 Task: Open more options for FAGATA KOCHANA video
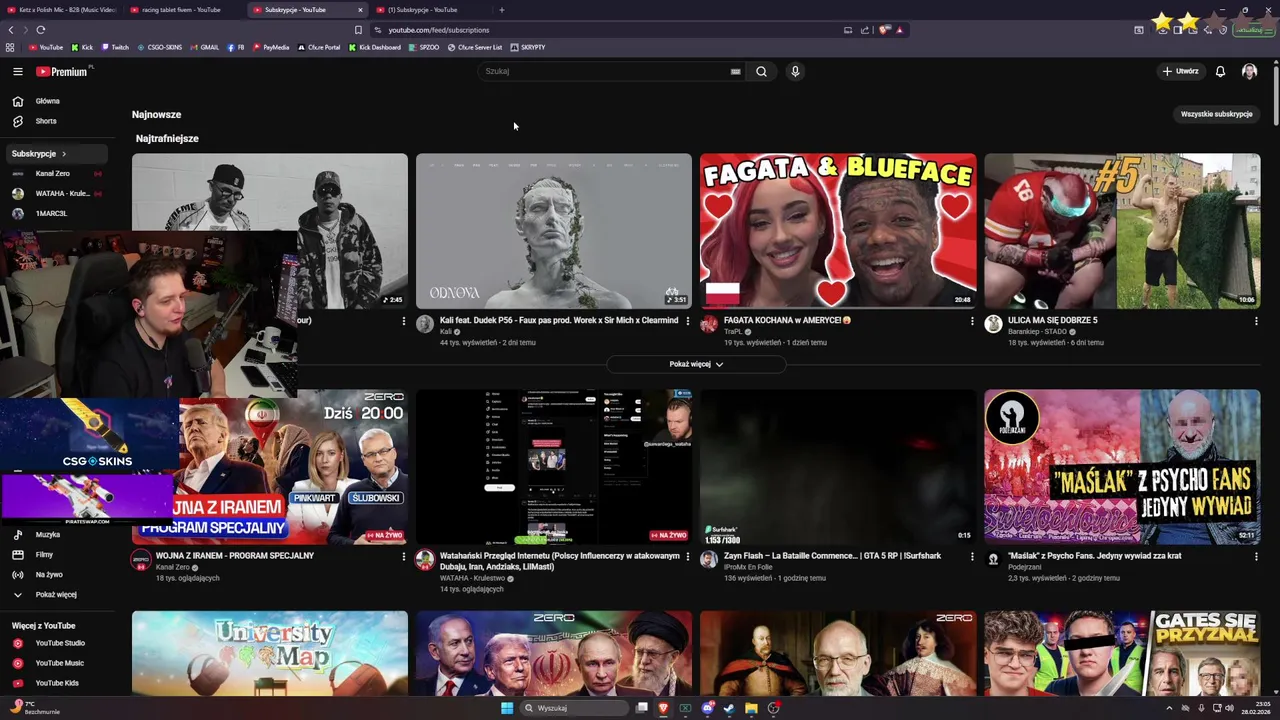tap(972, 321)
